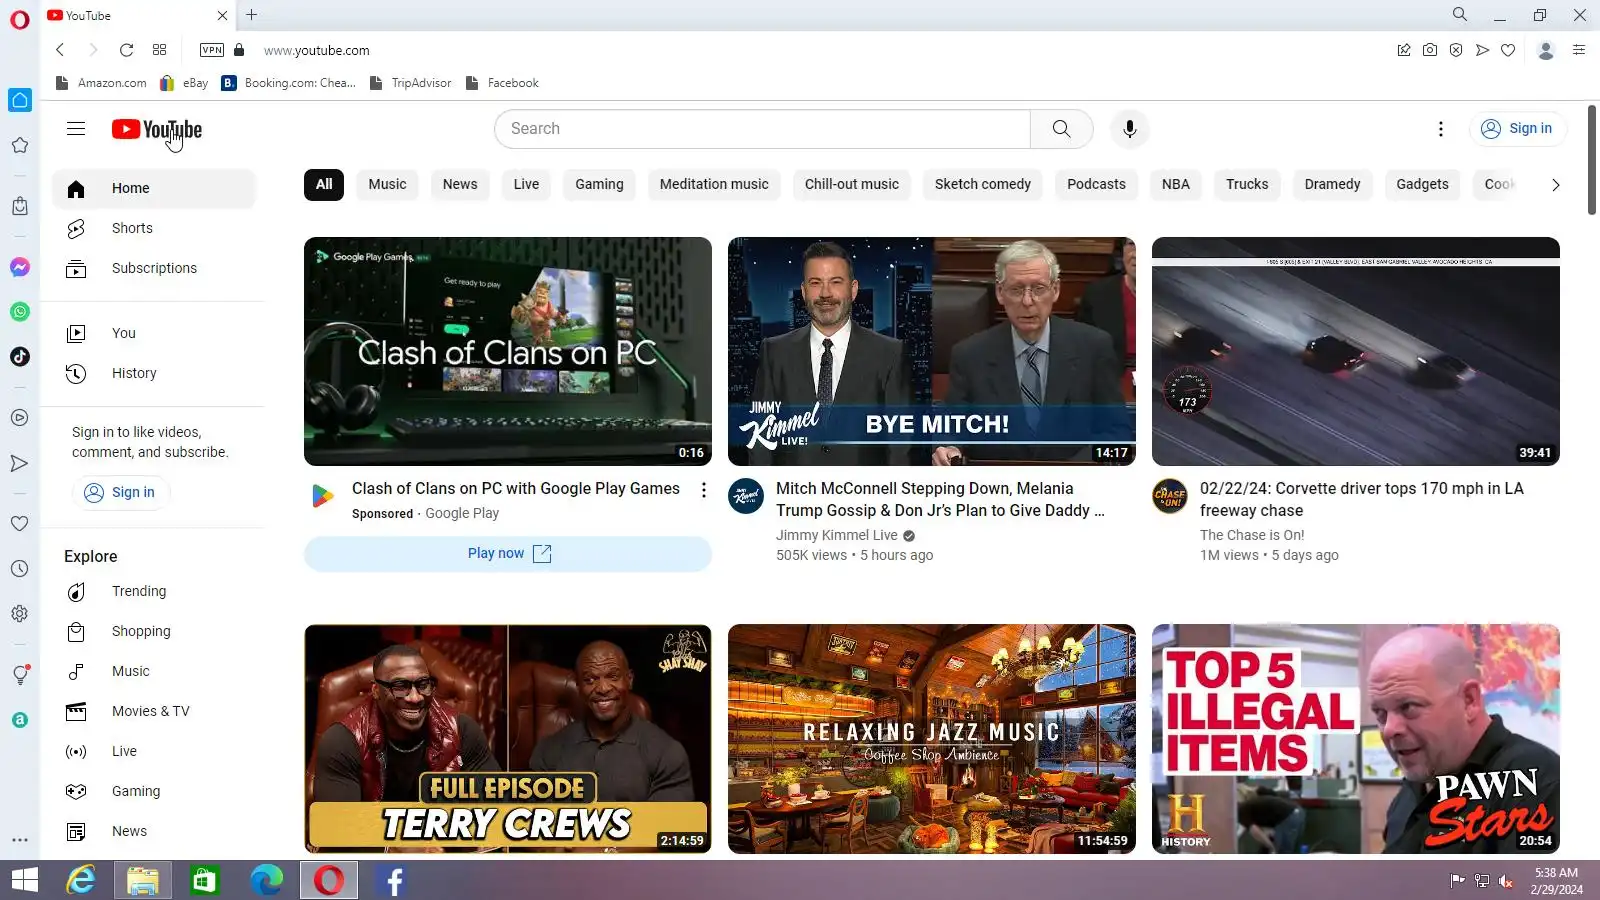The image size is (1600, 900).
Task: Select the Podcasts filter chip
Action: point(1096,184)
